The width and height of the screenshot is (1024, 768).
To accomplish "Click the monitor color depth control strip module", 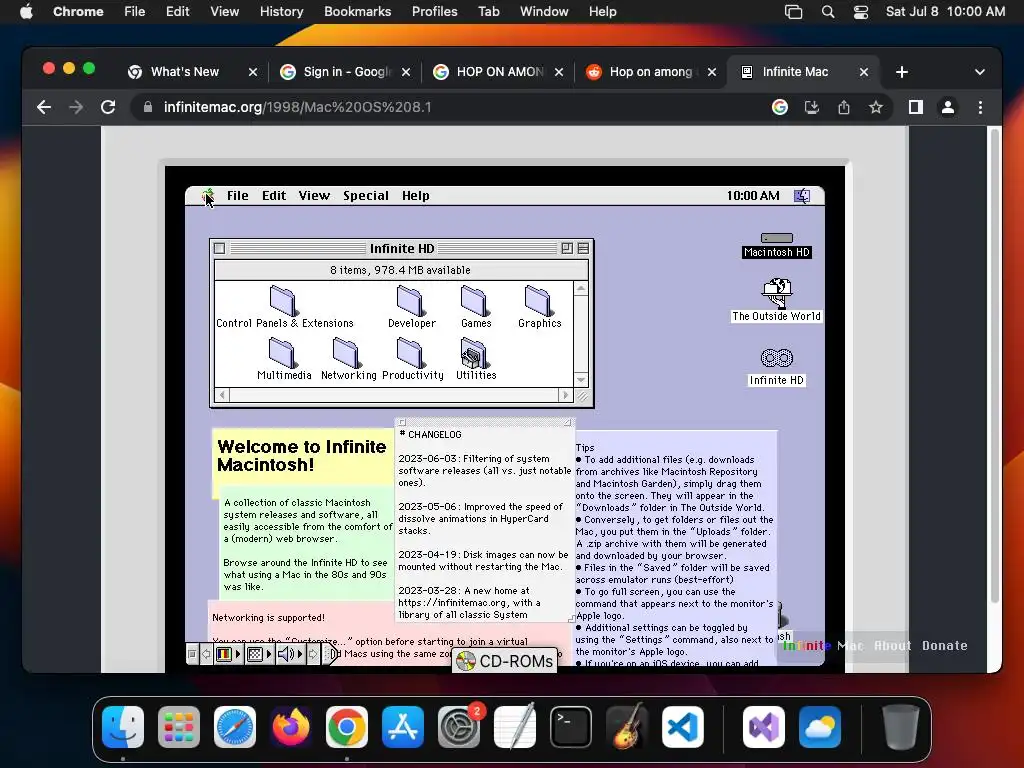I will point(224,654).
